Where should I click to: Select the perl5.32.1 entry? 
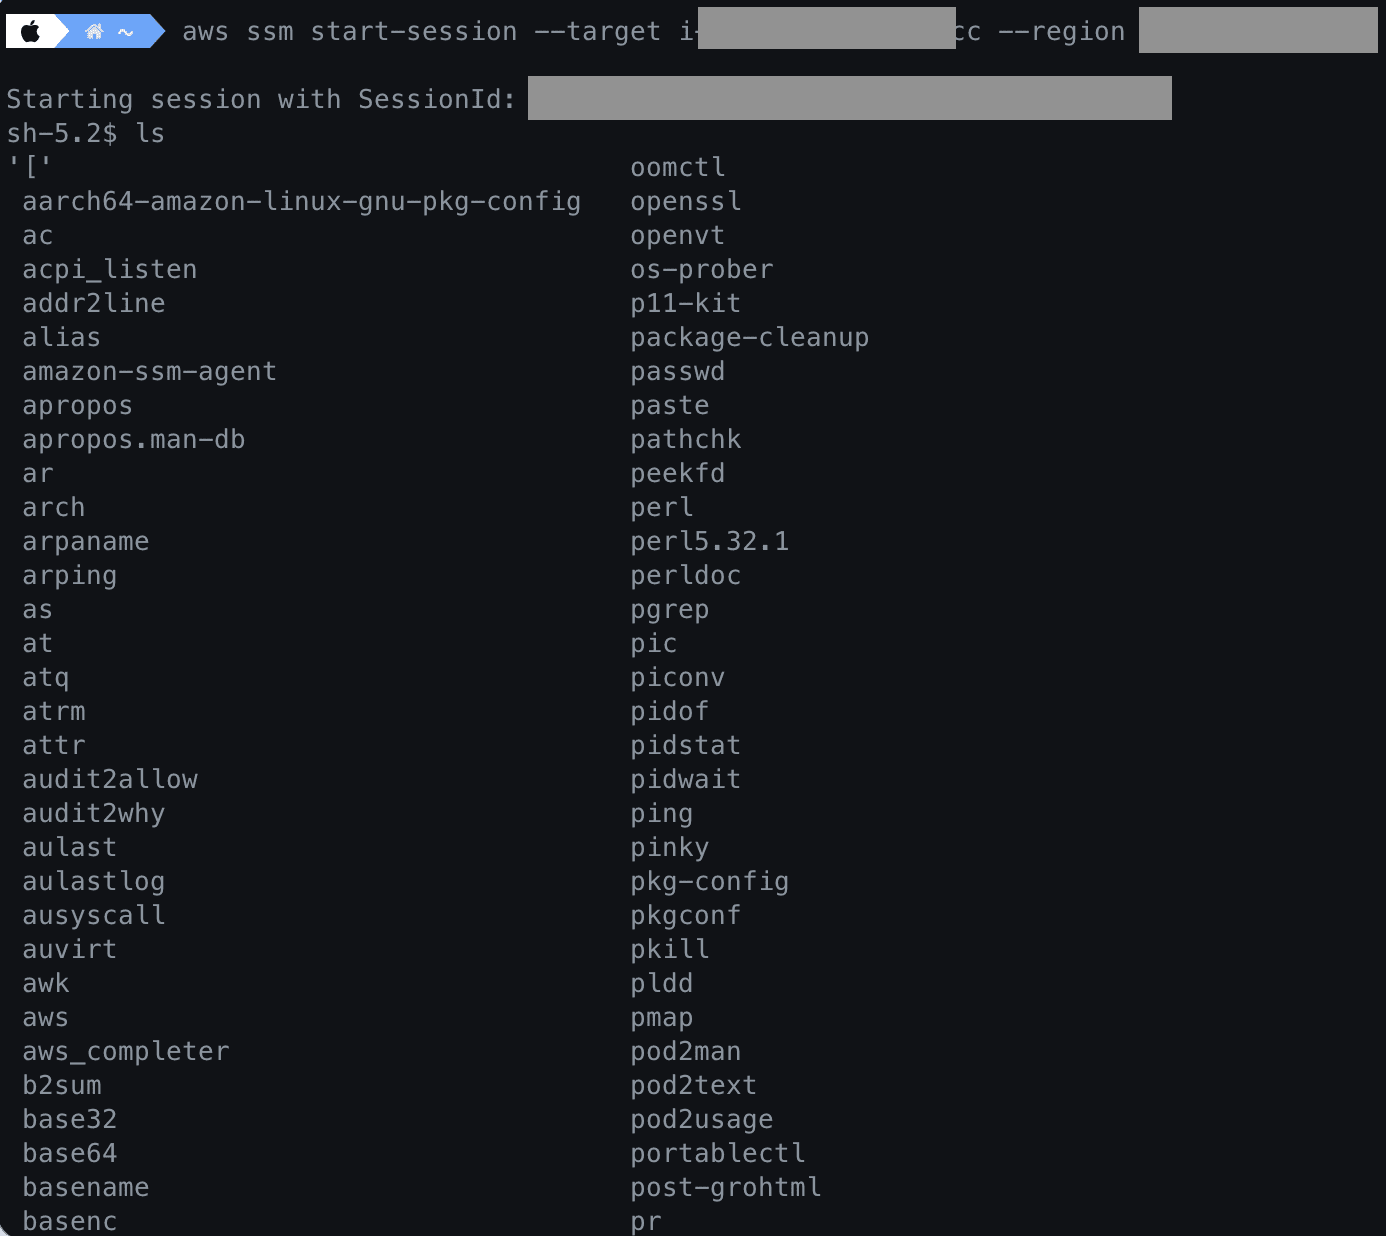pos(709,541)
